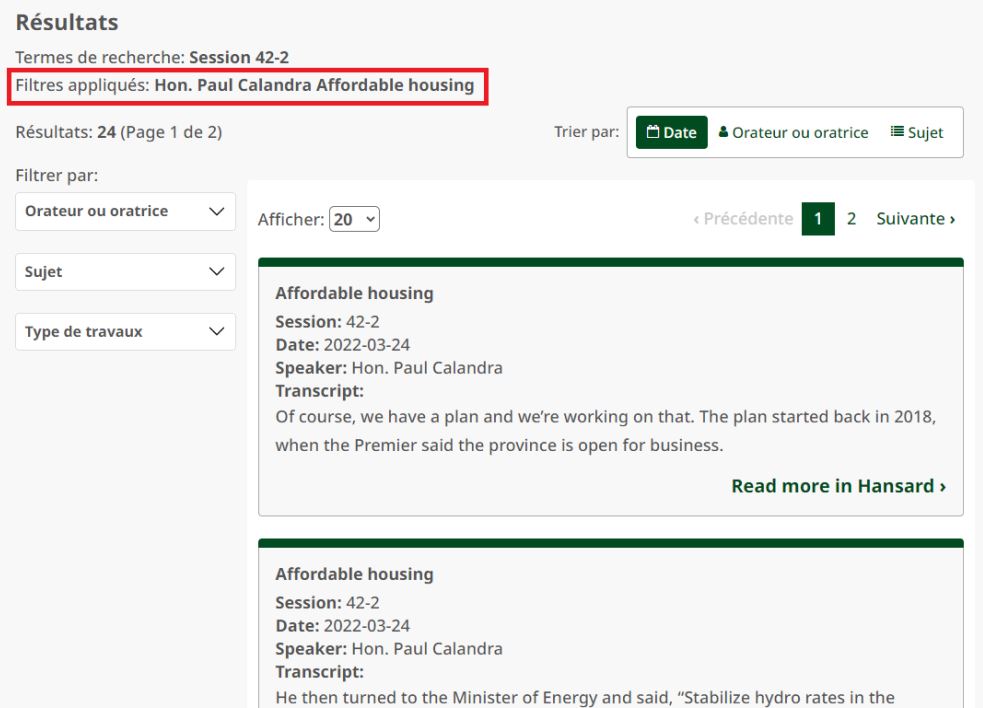This screenshot has width=983, height=708.
Task: Select current page 1 in pagination
Action: 817,218
